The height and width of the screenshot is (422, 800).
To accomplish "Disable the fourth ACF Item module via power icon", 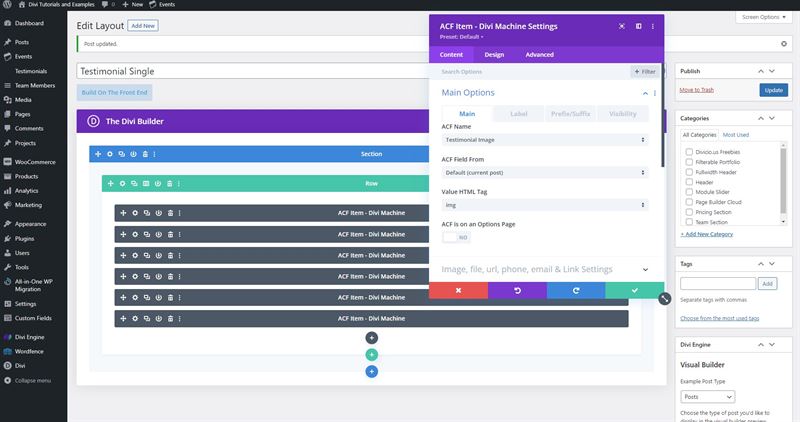I will click(159, 276).
